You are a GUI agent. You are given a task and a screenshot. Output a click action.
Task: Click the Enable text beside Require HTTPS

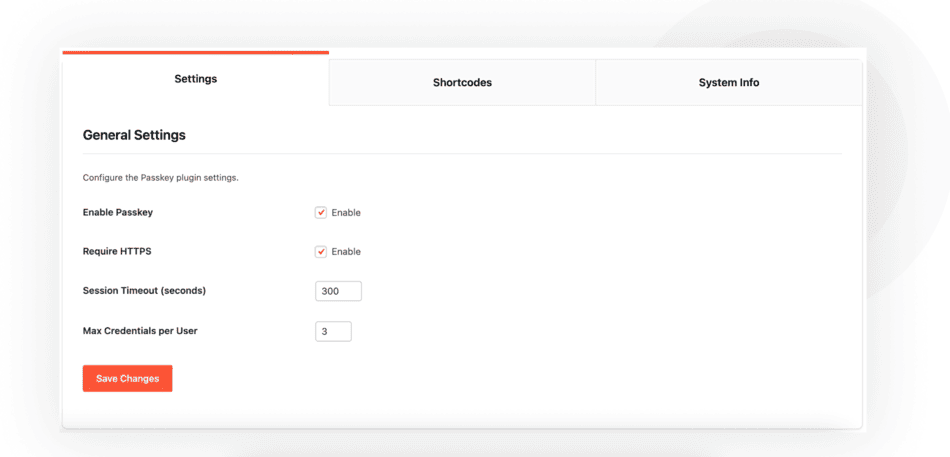(346, 252)
